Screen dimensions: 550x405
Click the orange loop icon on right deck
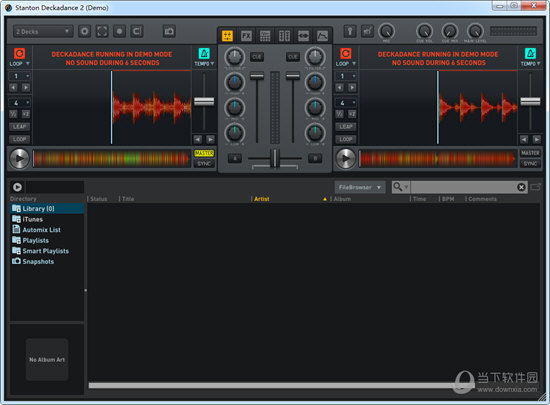coord(346,53)
